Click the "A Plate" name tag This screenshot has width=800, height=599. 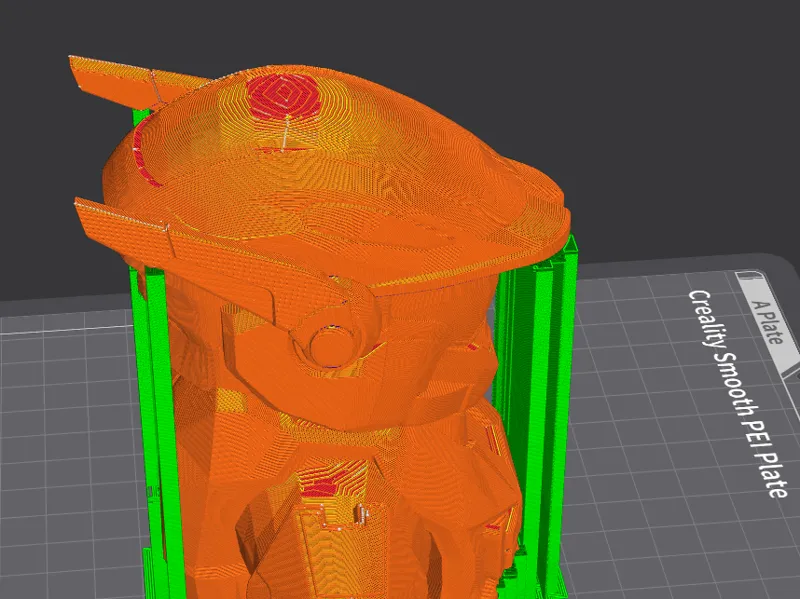pyautogui.click(x=768, y=322)
